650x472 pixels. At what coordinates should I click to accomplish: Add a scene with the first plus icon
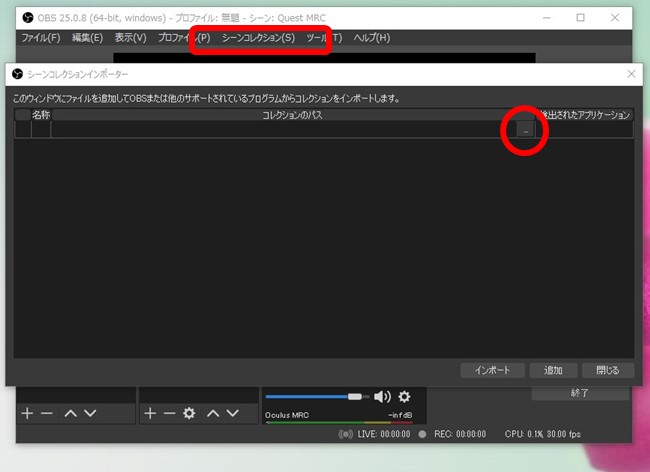pos(27,413)
